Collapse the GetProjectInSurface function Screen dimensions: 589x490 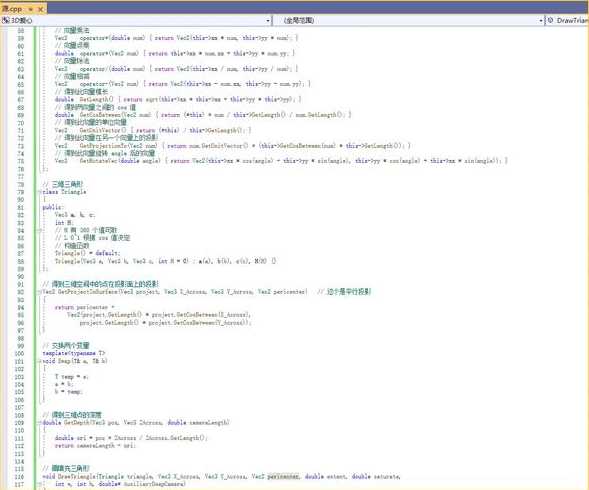click(x=40, y=292)
